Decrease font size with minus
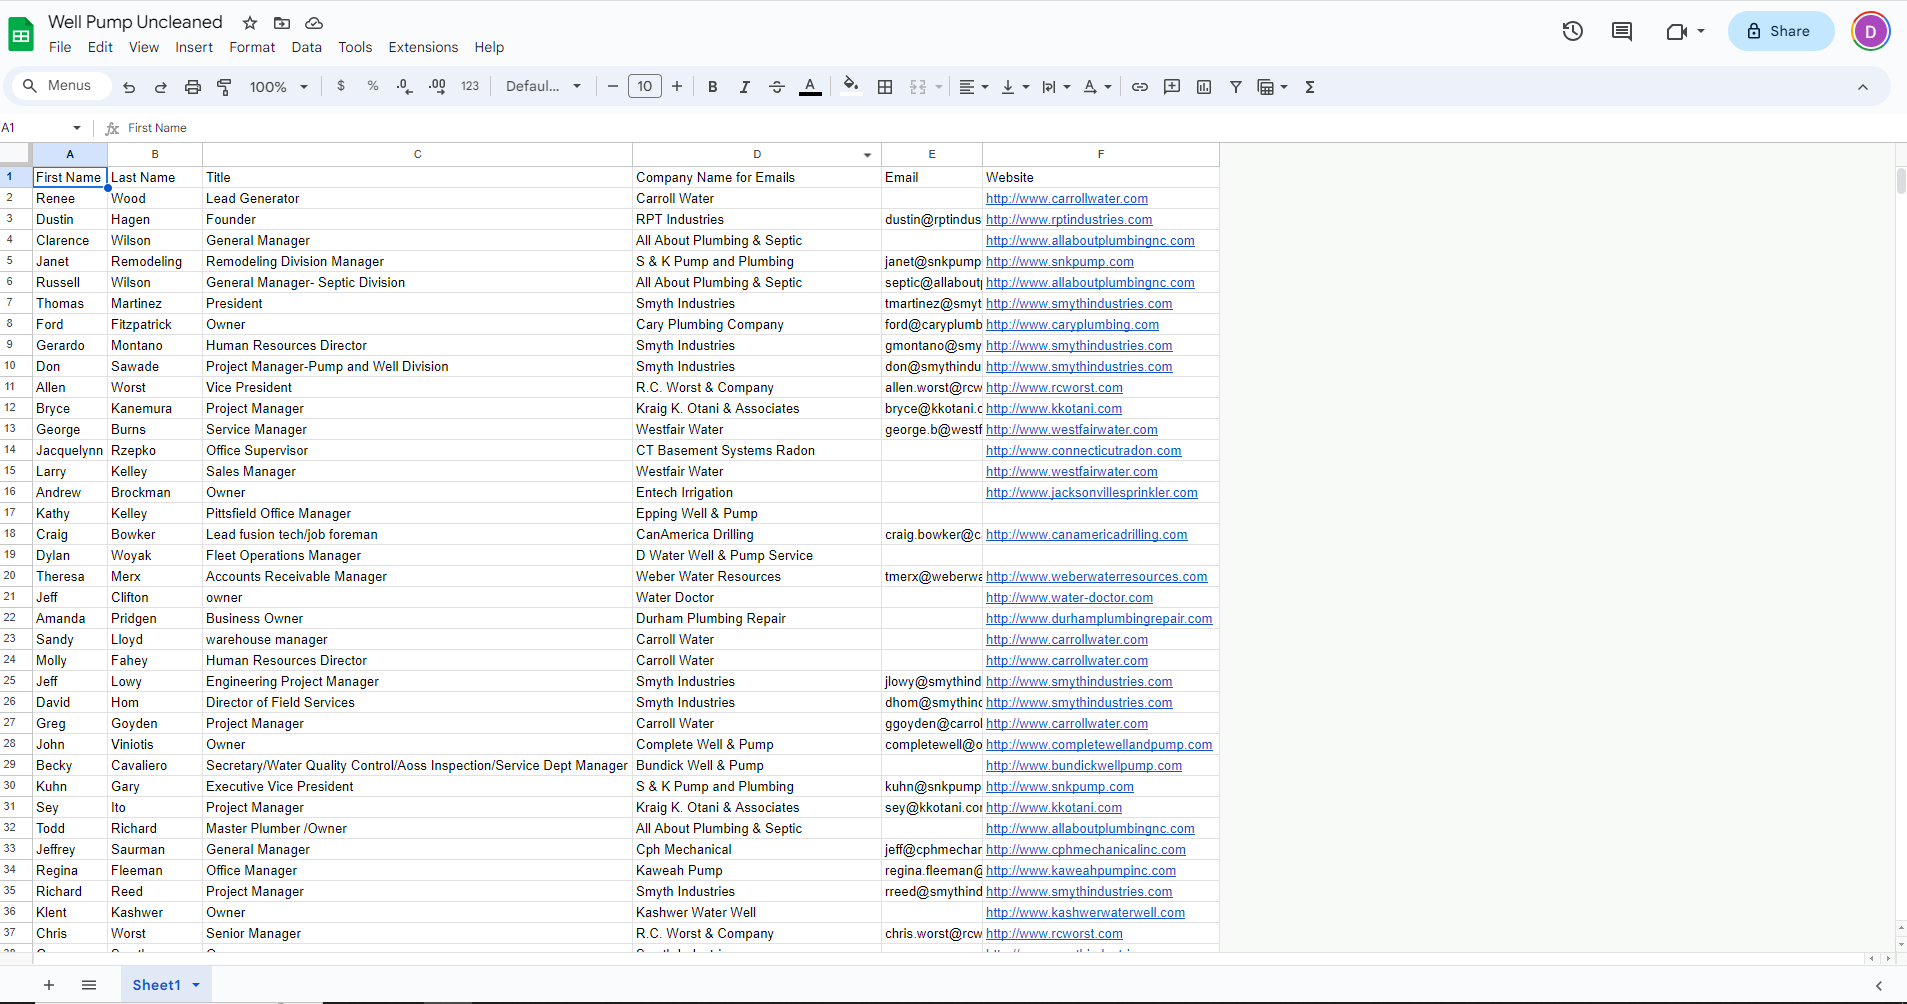 pos(613,87)
